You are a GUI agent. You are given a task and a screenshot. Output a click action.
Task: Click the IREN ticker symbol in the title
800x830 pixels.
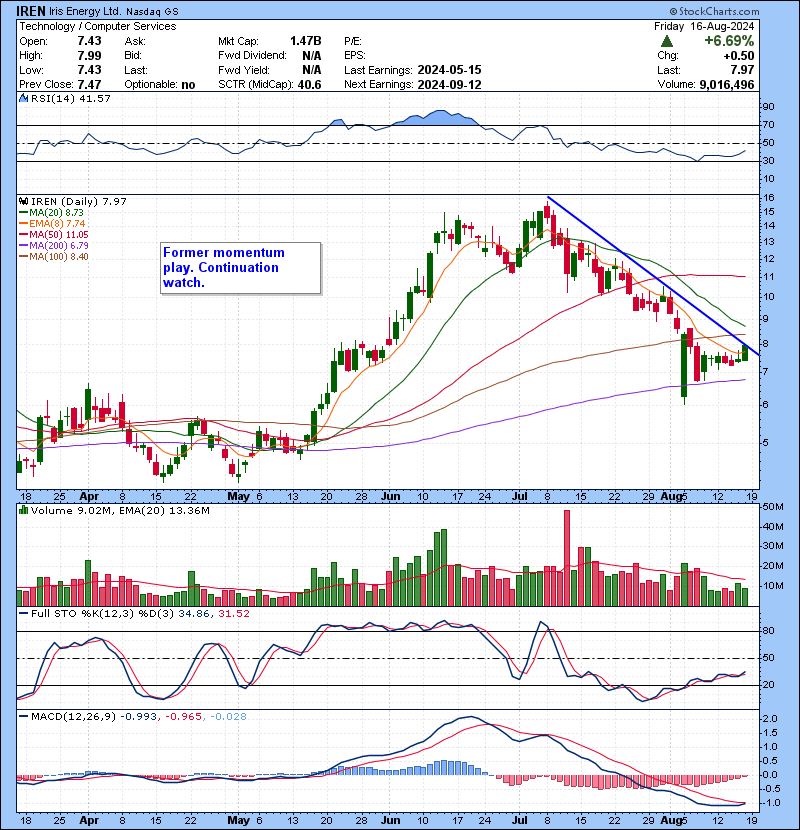31,11
